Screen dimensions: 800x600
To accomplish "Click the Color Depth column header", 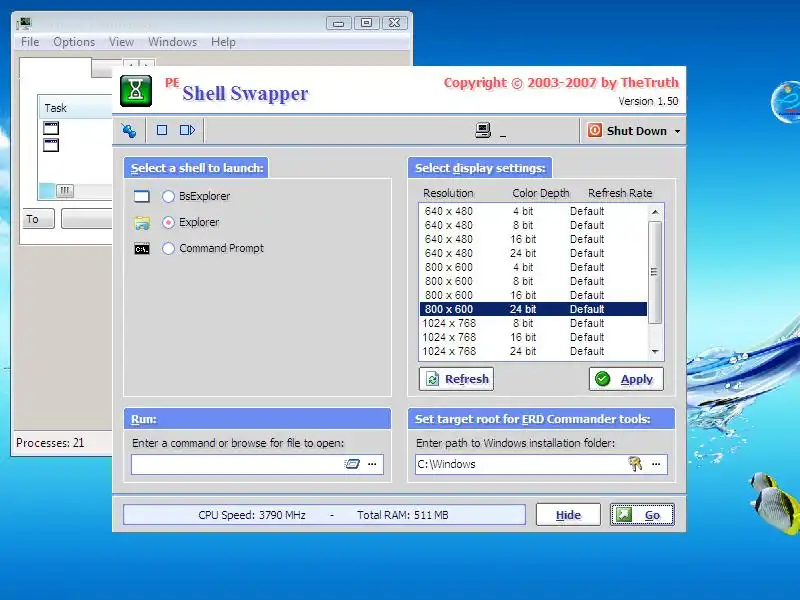I will [x=541, y=193].
